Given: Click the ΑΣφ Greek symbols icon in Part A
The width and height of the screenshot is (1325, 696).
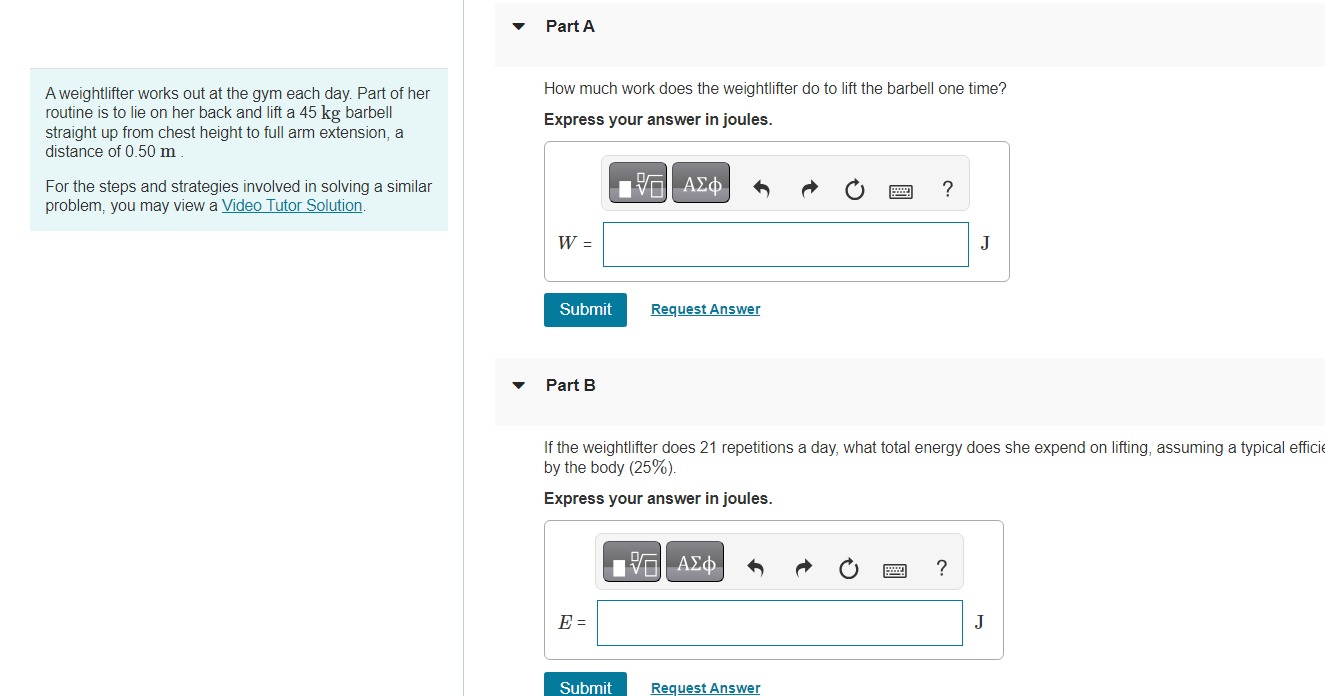Looking at the screenshot, I should (700, 183).
